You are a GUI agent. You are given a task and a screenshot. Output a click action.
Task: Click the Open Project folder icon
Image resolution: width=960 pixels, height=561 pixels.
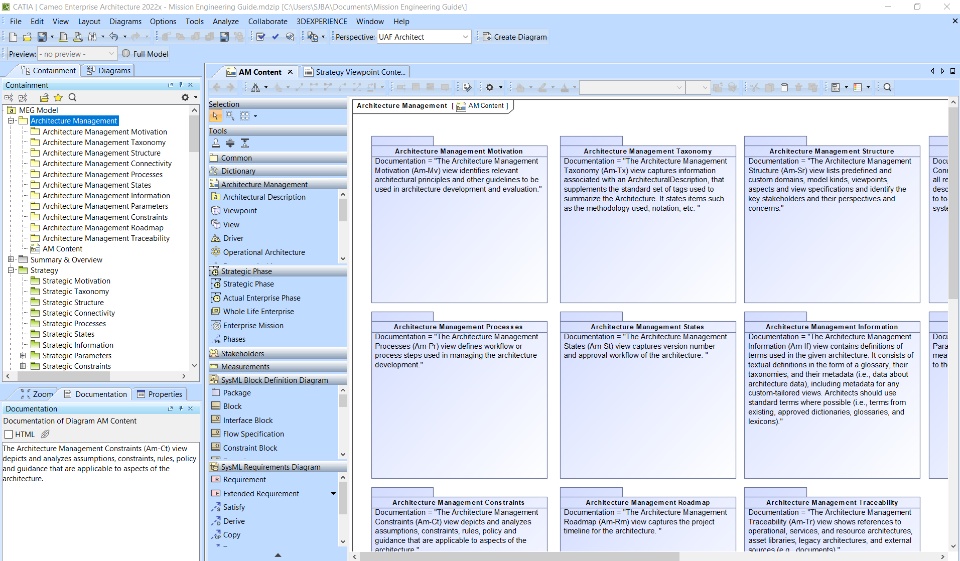[x=27, y=37]
